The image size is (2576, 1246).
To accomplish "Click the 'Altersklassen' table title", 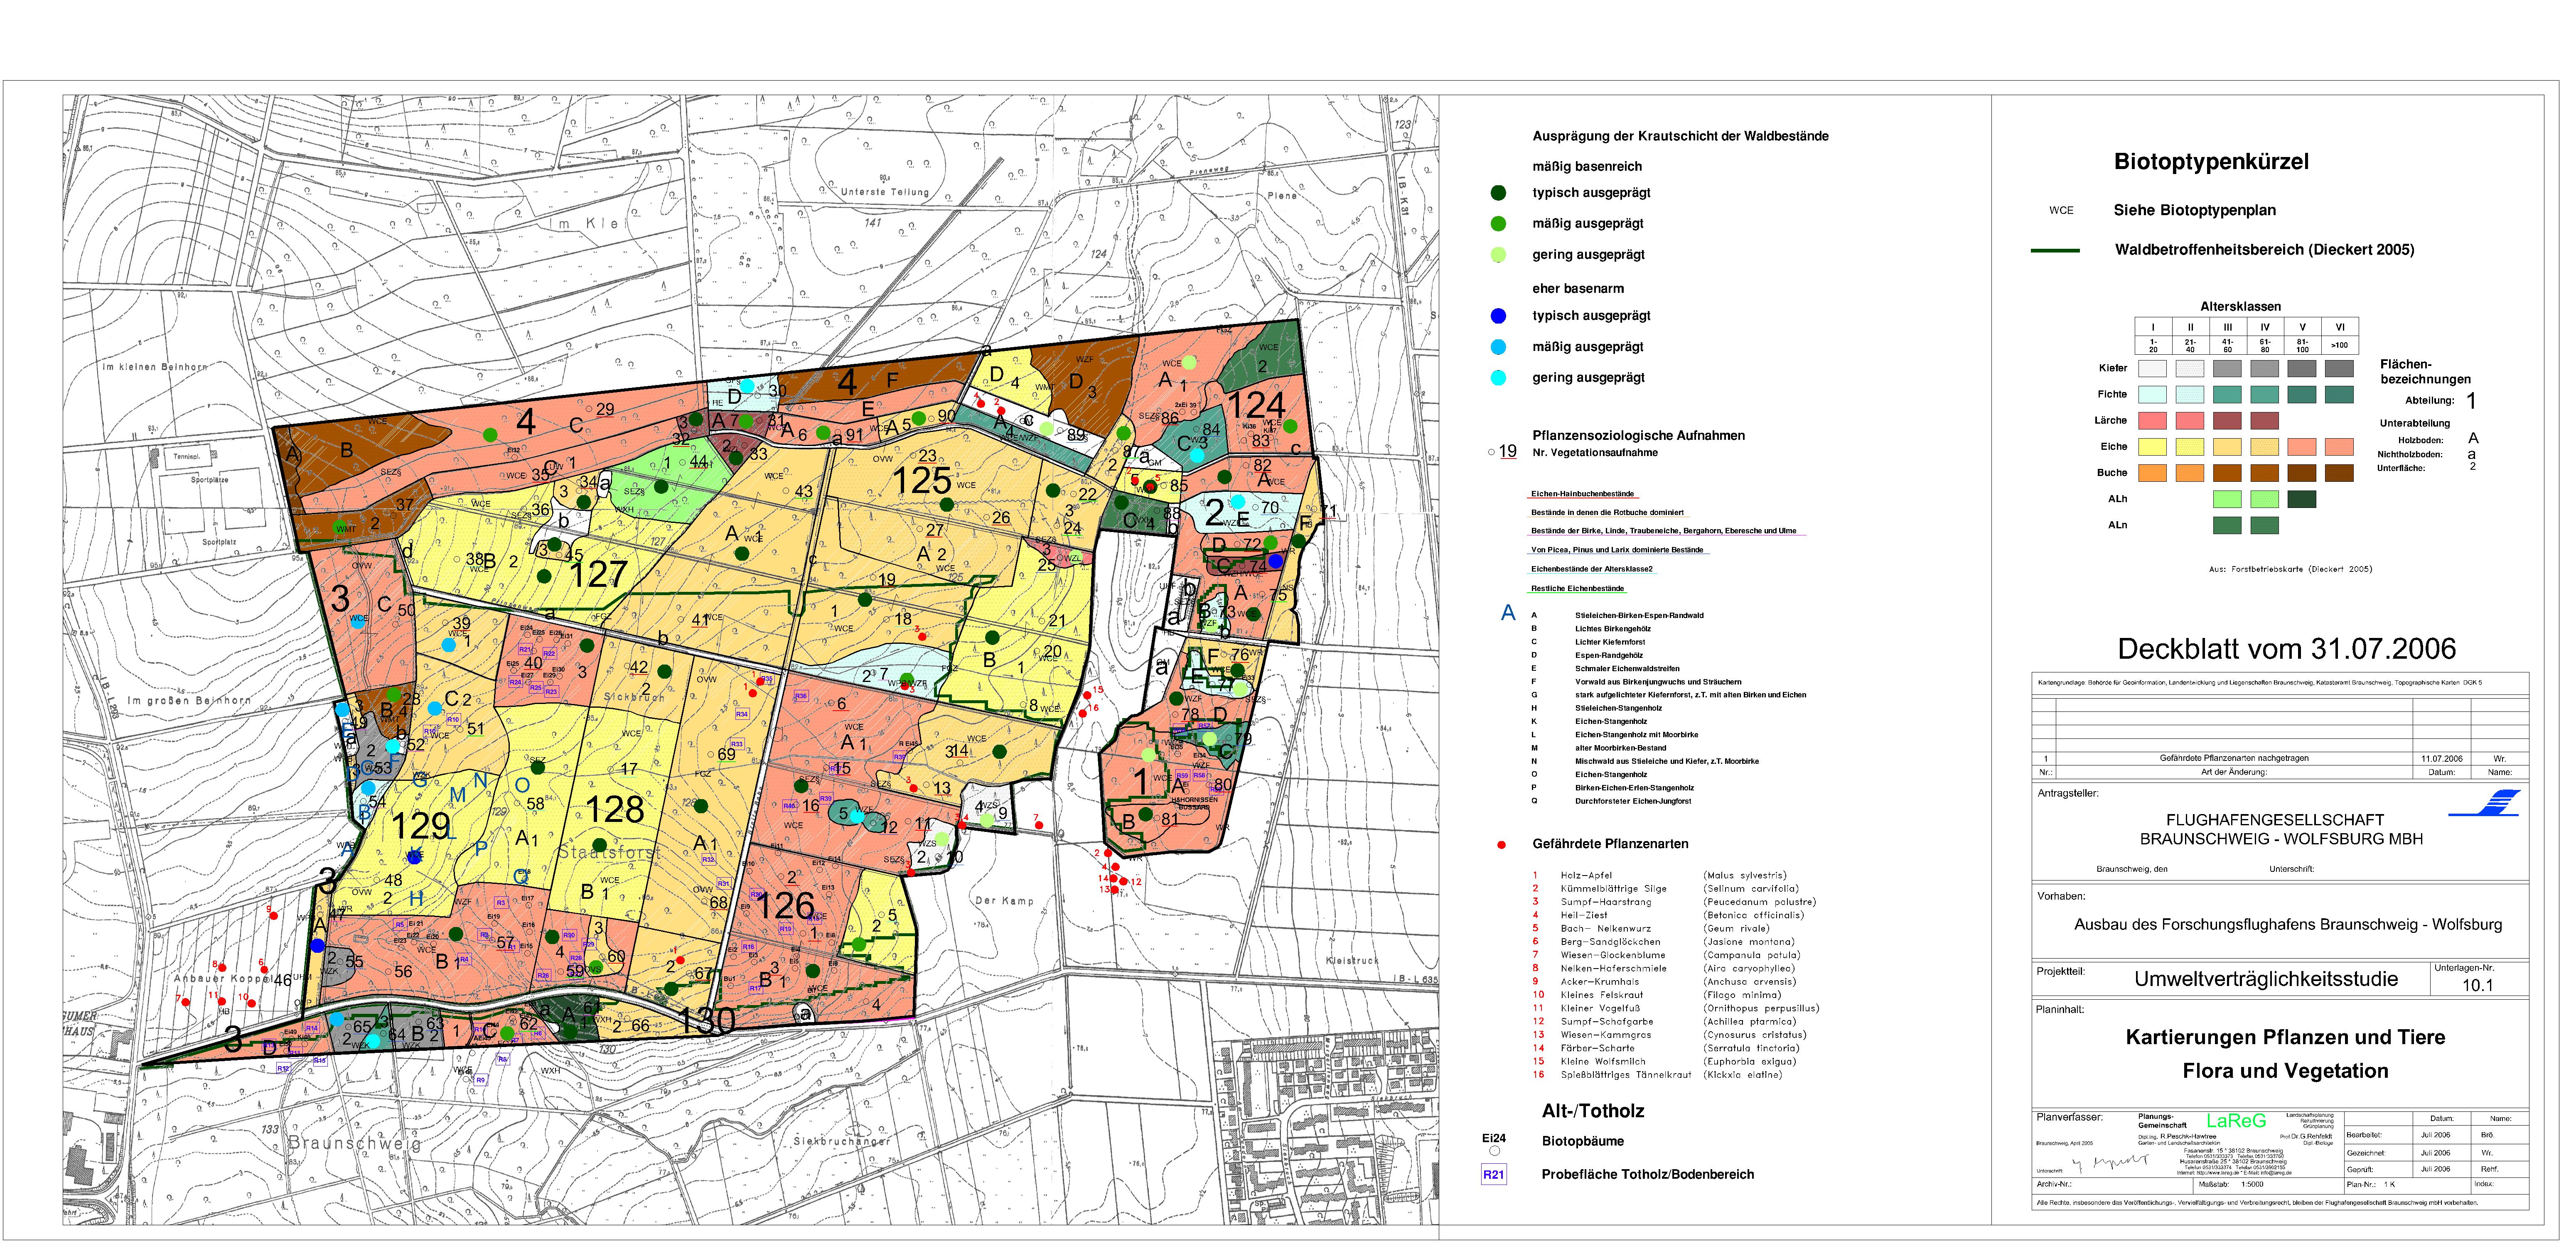I will coord(2240,307).
